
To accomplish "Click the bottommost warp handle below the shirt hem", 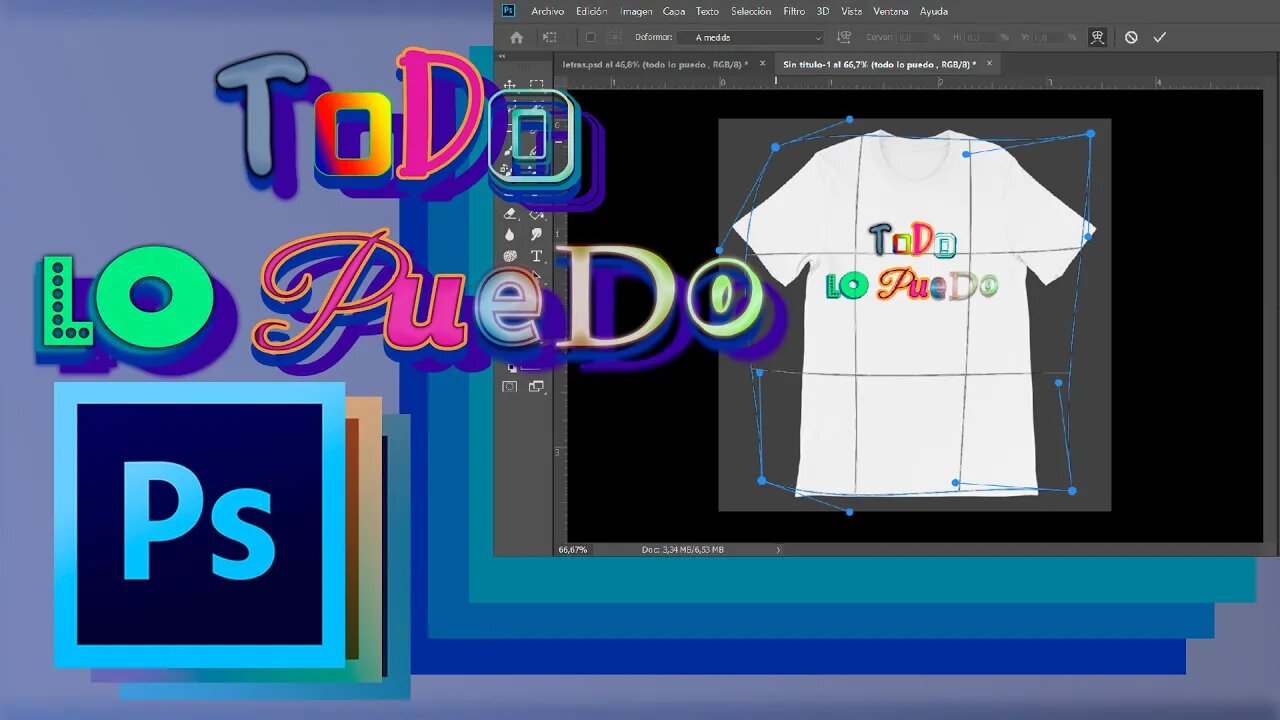I will point(849,512).
